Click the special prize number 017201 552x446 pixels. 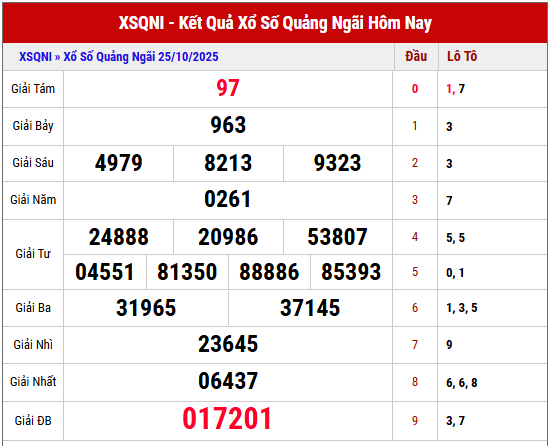coord(227,419)
